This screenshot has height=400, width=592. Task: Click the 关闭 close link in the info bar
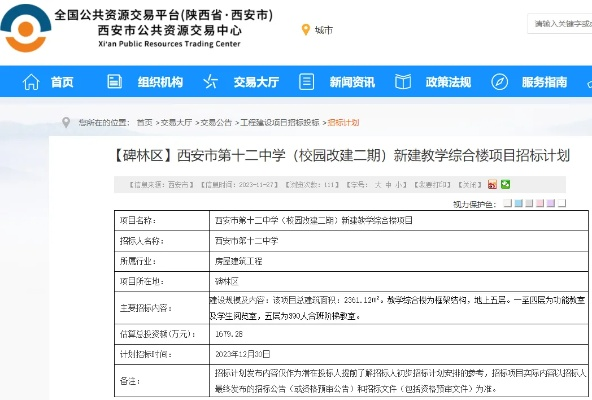[x=470, y=185]
